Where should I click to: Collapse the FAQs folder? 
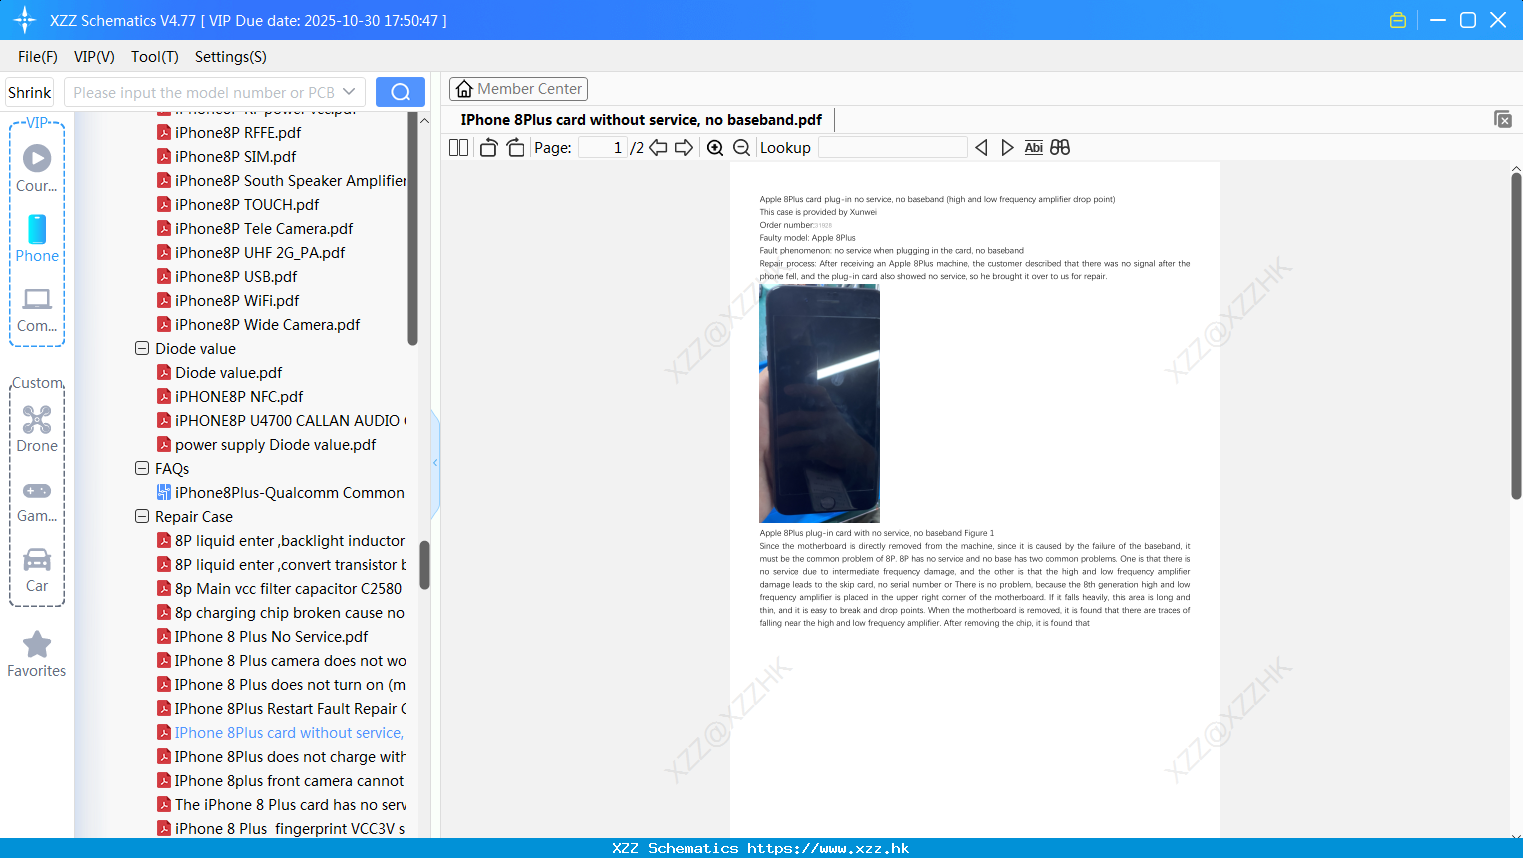(x=142, y=468)
